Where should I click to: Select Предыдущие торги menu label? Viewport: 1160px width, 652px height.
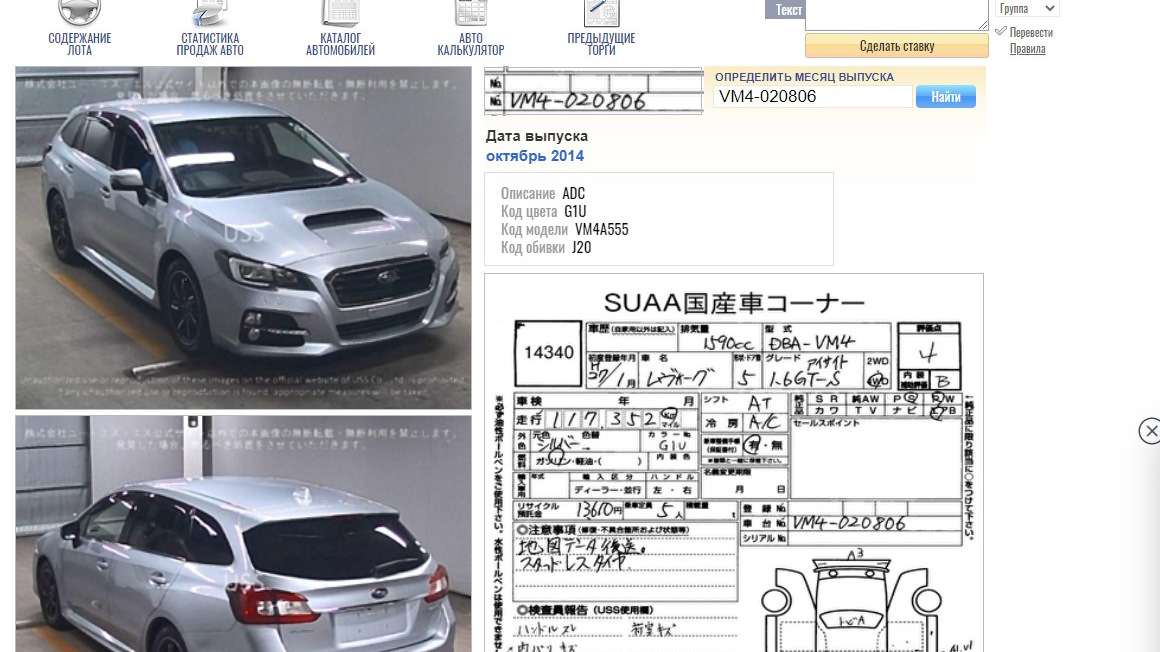point(601,44)
